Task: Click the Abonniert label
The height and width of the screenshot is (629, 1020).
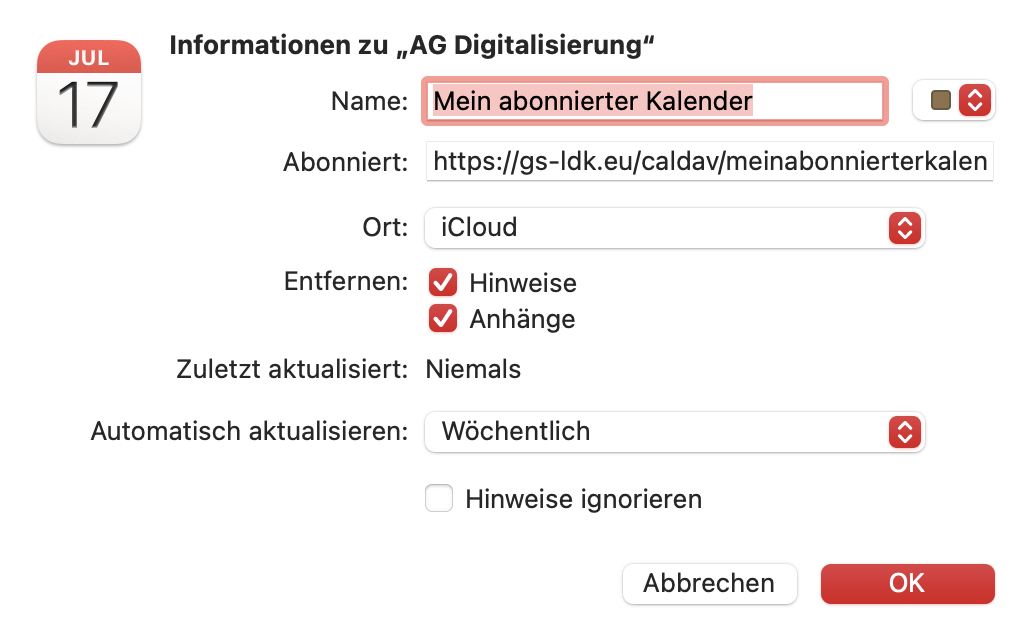Action: point(345,162)
